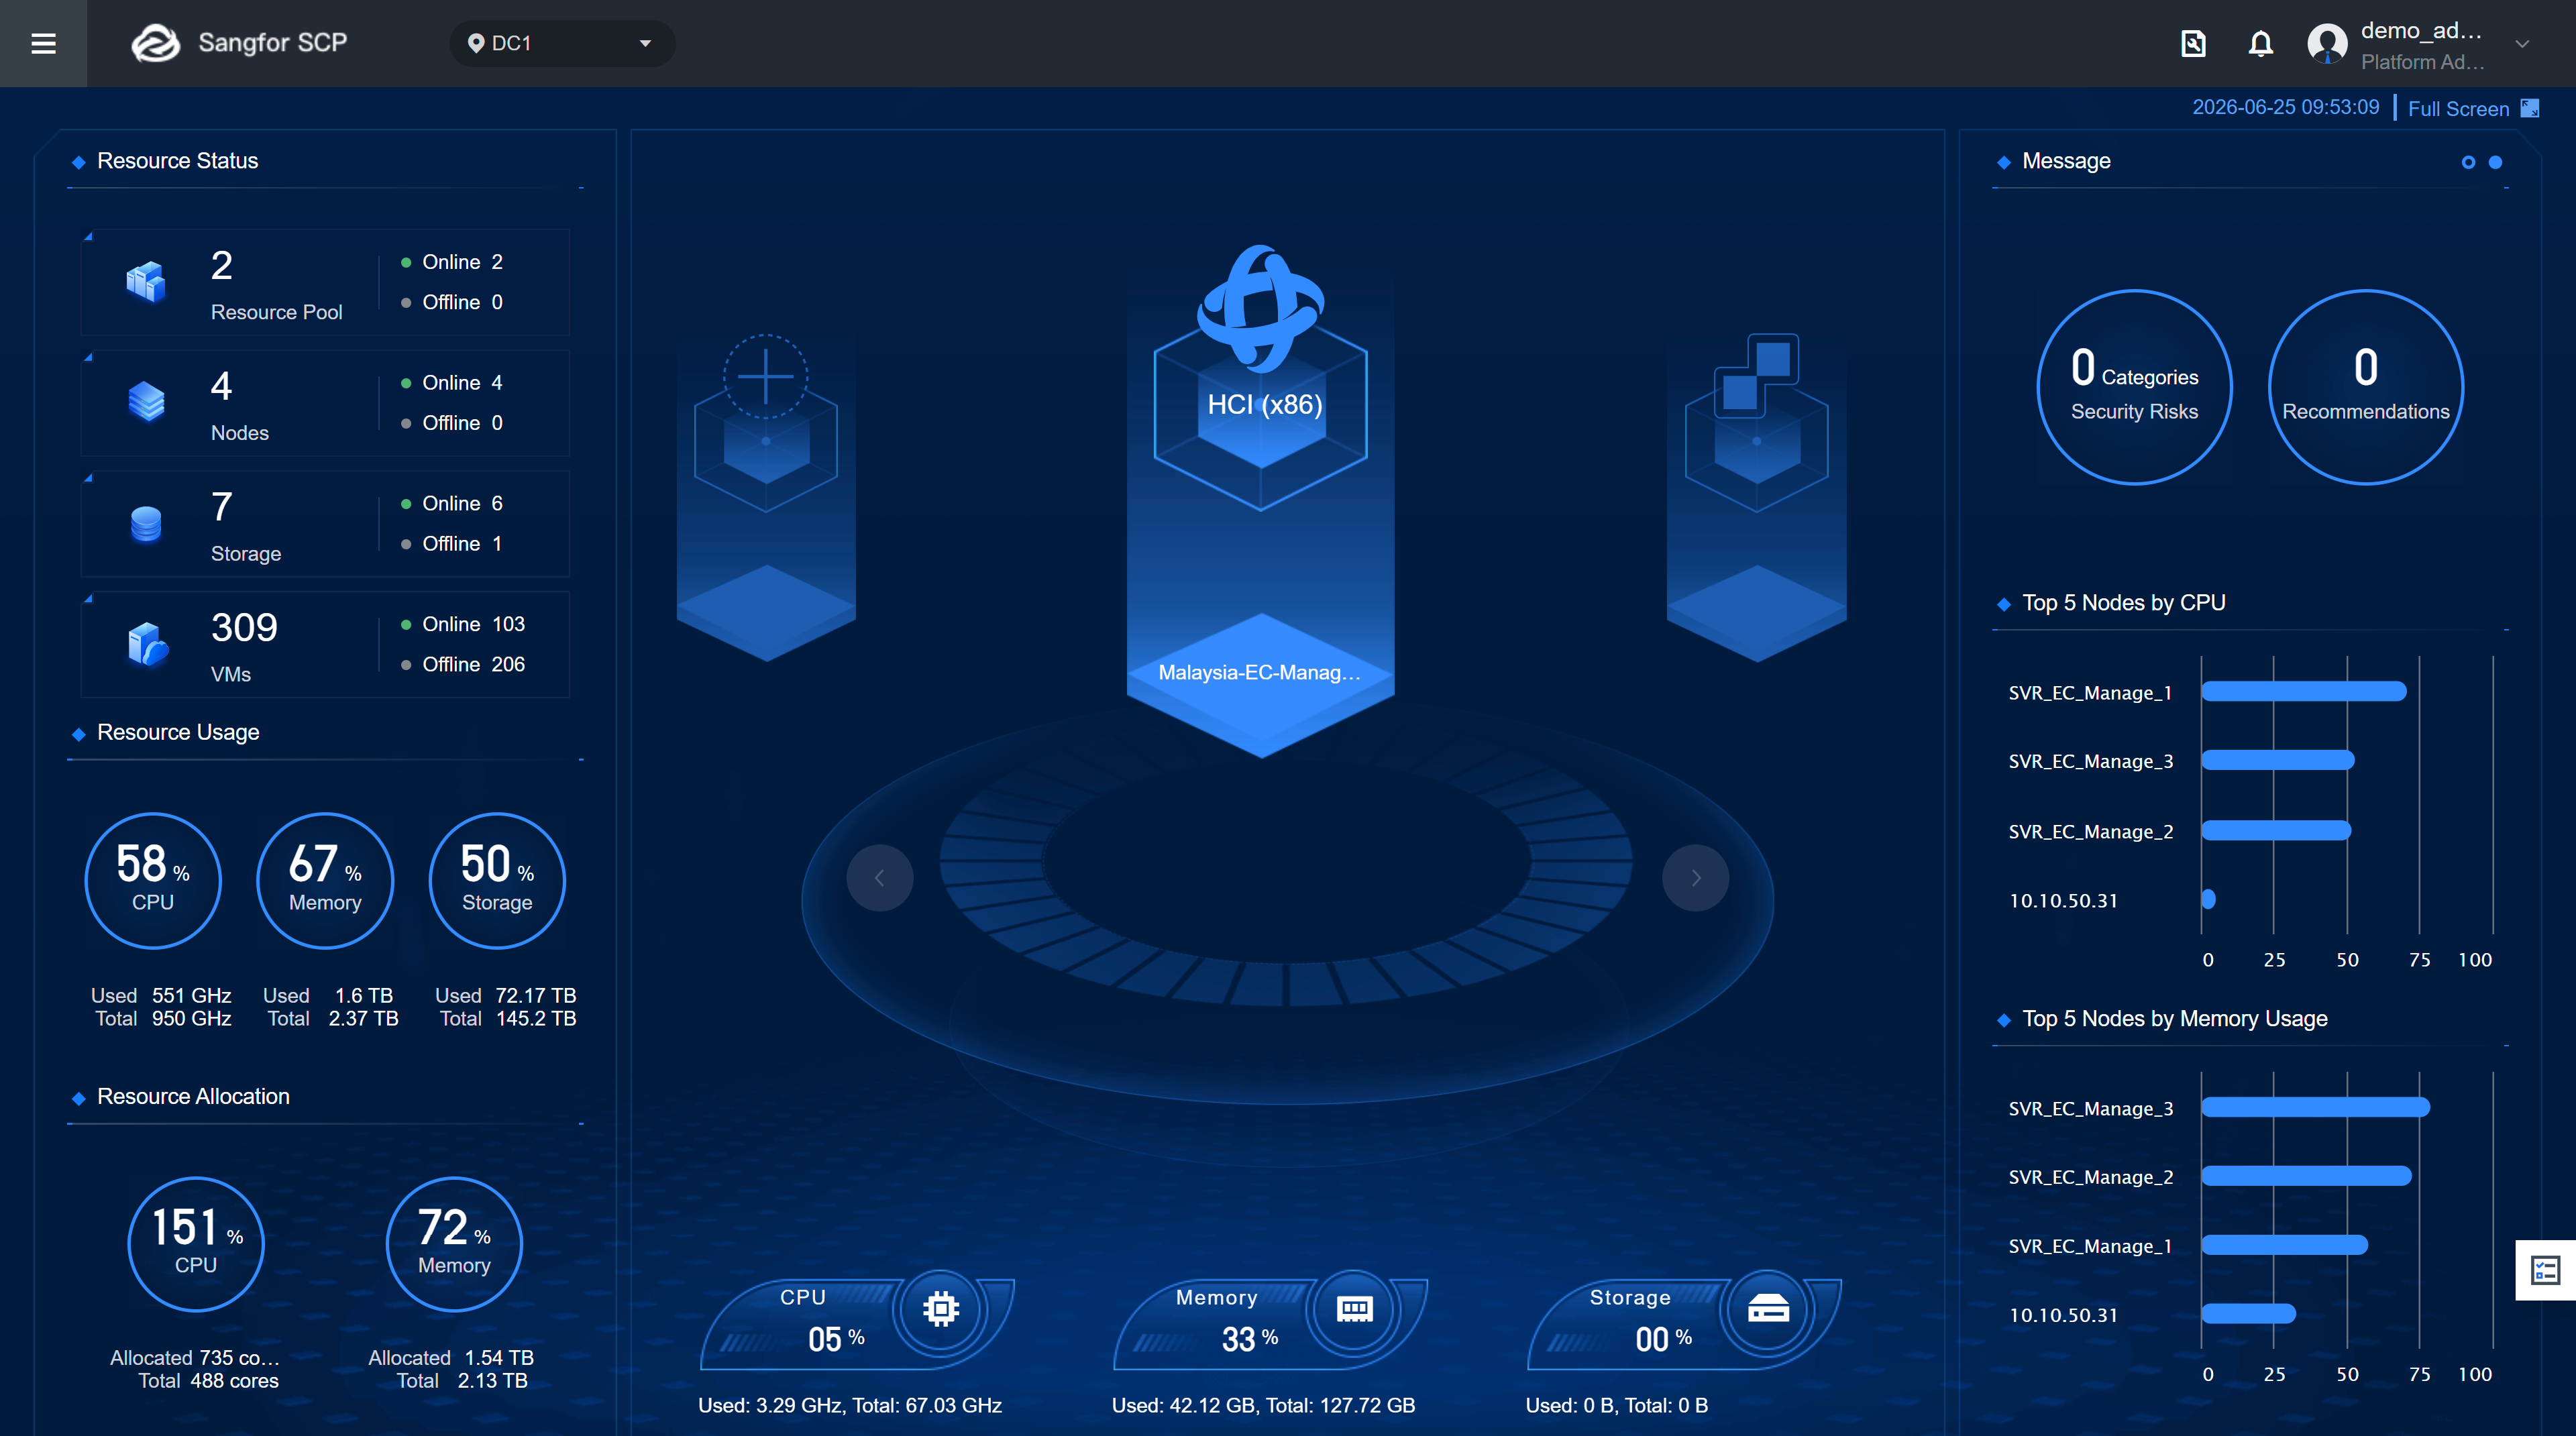Select the HCI (x86) cluster cube

pos(1262,405)
